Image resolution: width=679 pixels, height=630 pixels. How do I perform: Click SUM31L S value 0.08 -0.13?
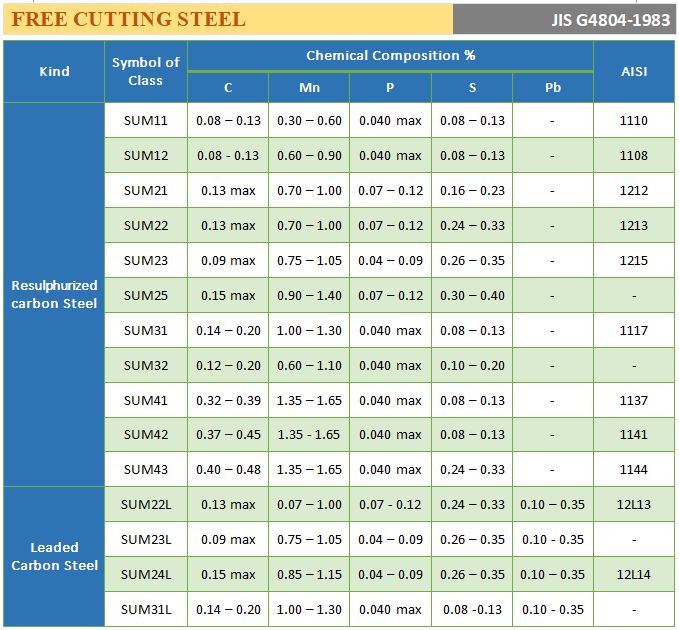click(x=472, y=610)
